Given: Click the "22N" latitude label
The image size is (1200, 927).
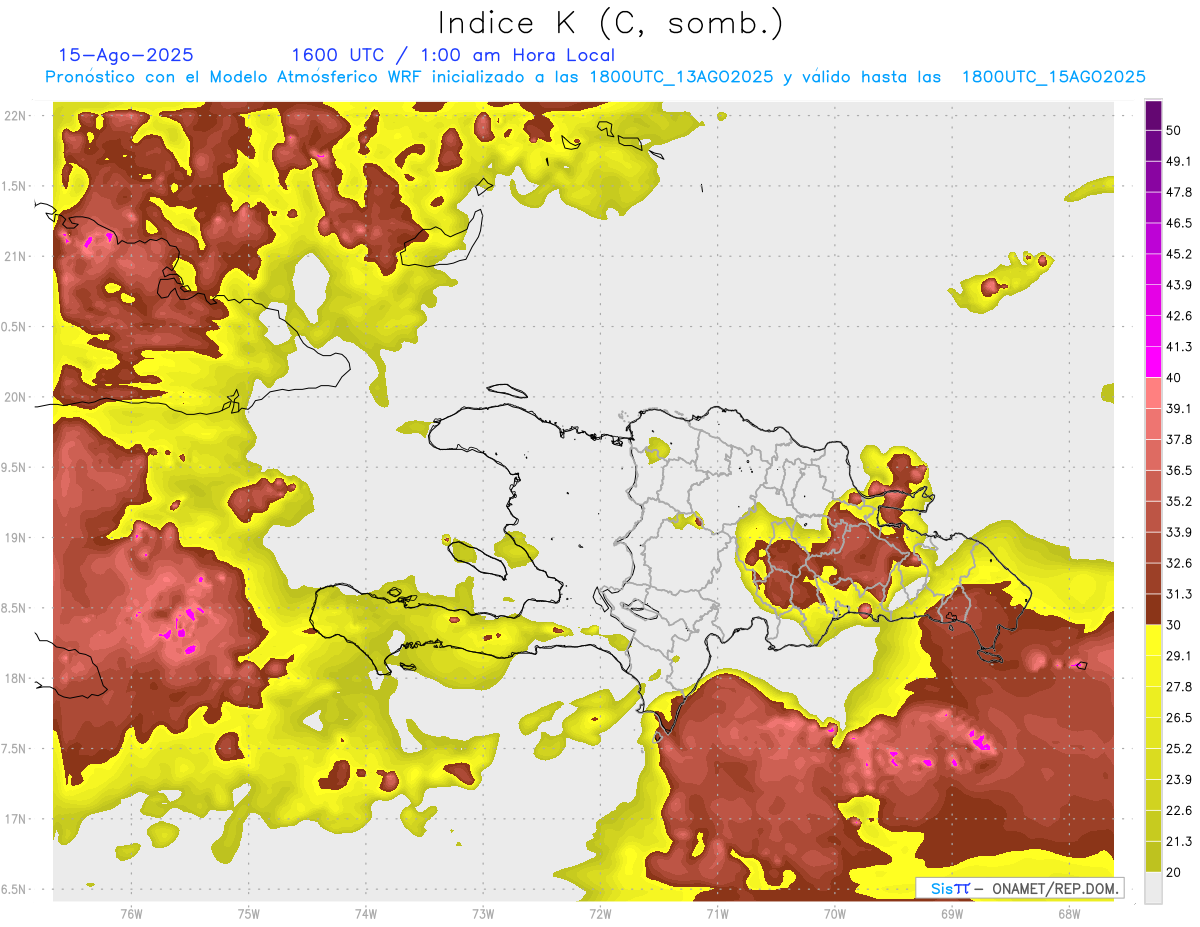Looking at the screenshot, I should pyautogui.click(x=15, y=115).
